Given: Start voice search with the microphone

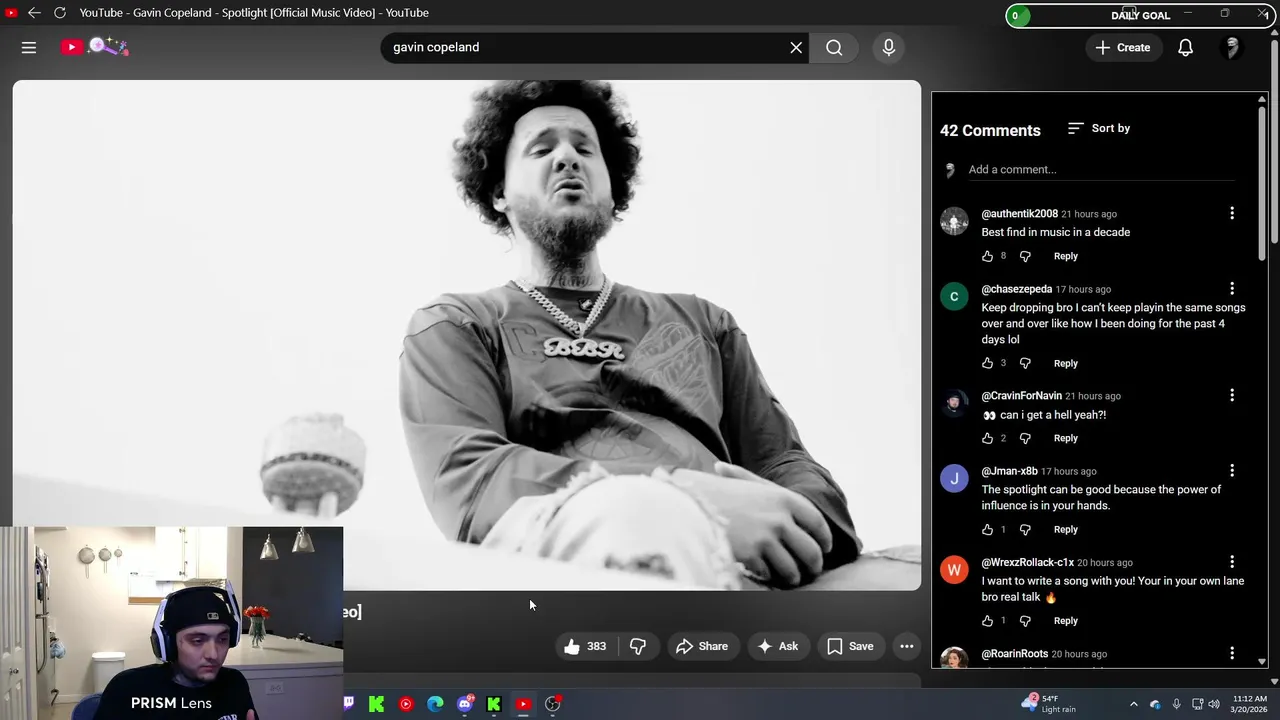Looking at the screenshot, I should [x=888, y=47].
